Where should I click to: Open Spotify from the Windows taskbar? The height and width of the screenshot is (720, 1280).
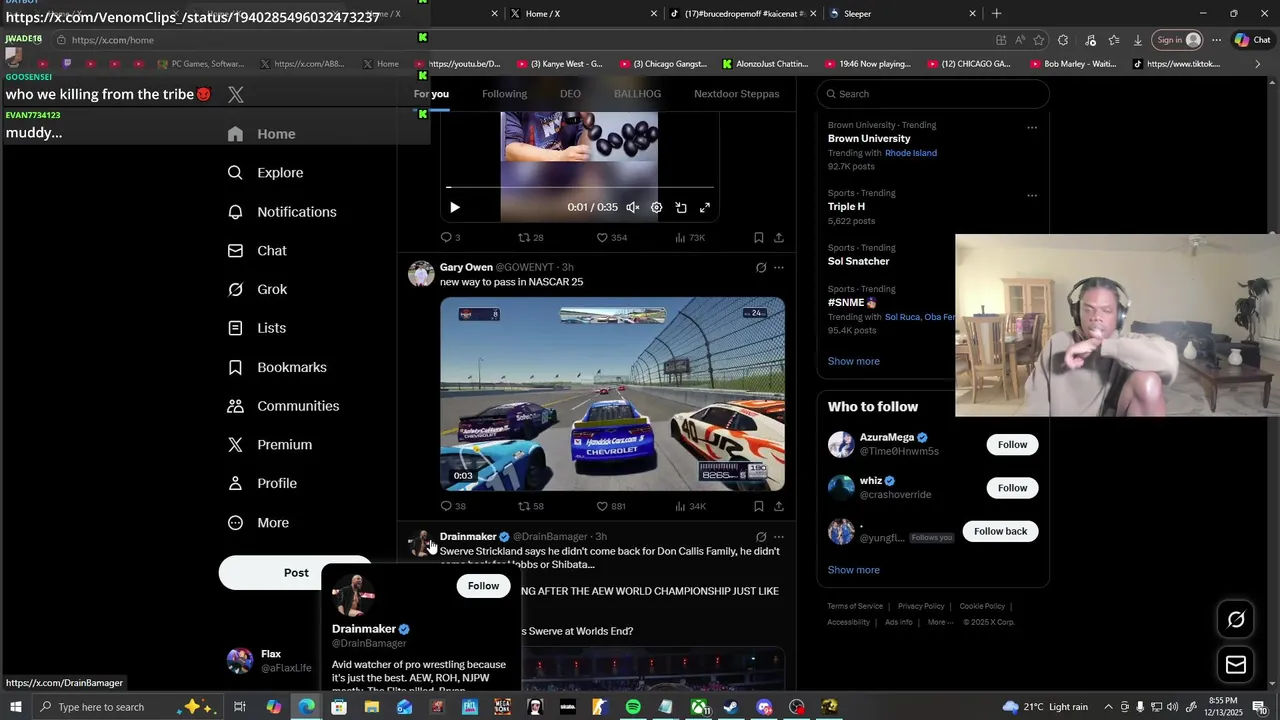[x=633, y=707]
